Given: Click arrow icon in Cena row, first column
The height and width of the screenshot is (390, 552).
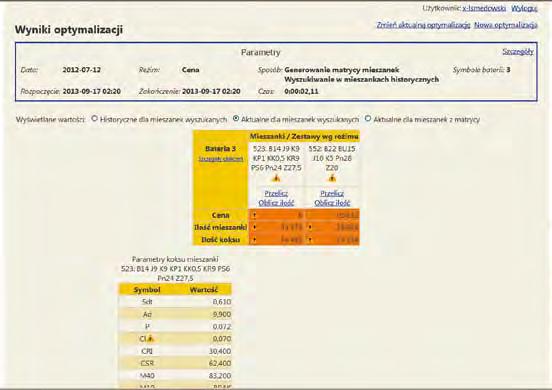Looking at the screenshot, I should [x=255, y=215].
